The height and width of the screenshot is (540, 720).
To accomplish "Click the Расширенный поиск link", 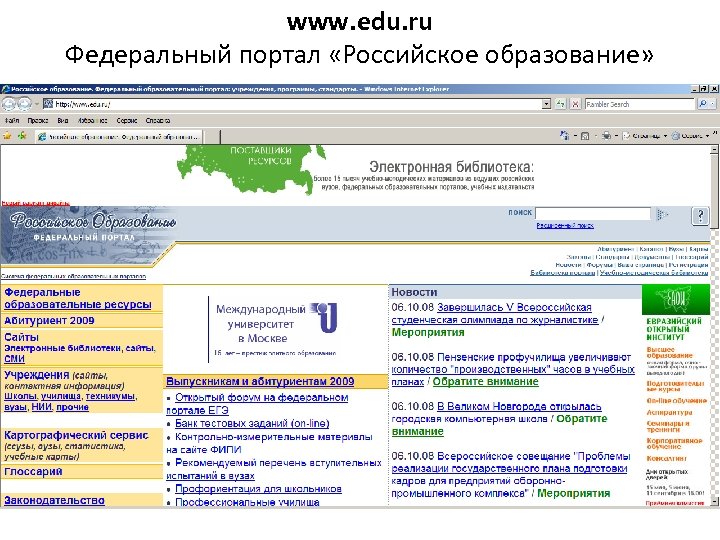I will point(565,225).
